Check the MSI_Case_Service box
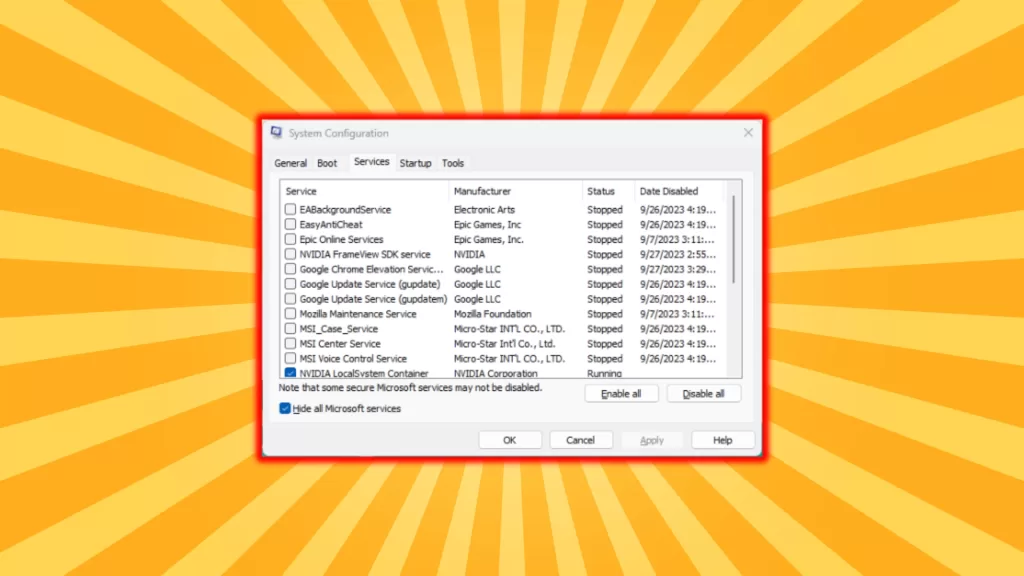 (291, 328)
